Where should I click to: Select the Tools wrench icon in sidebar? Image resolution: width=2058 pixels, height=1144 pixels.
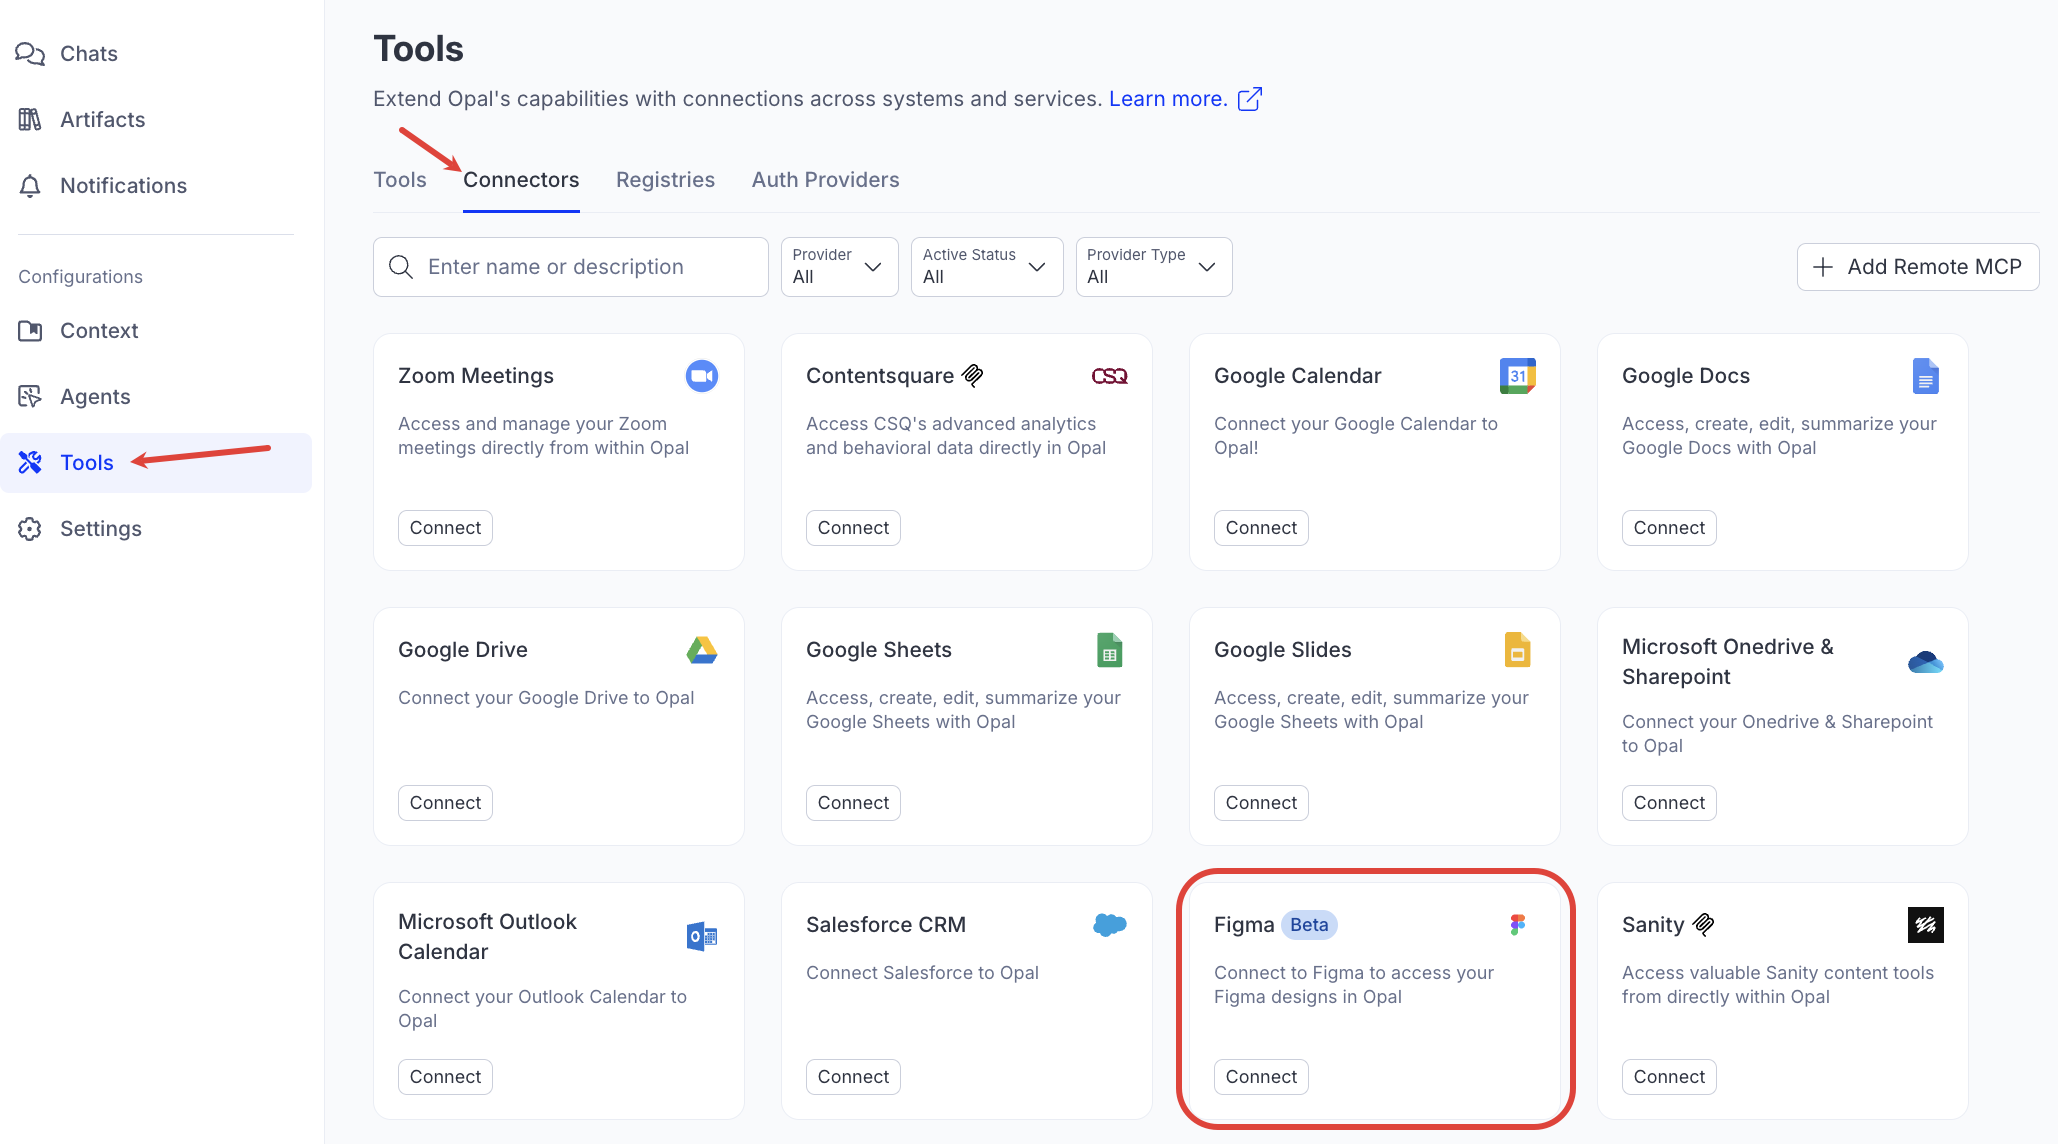(30, 463)
